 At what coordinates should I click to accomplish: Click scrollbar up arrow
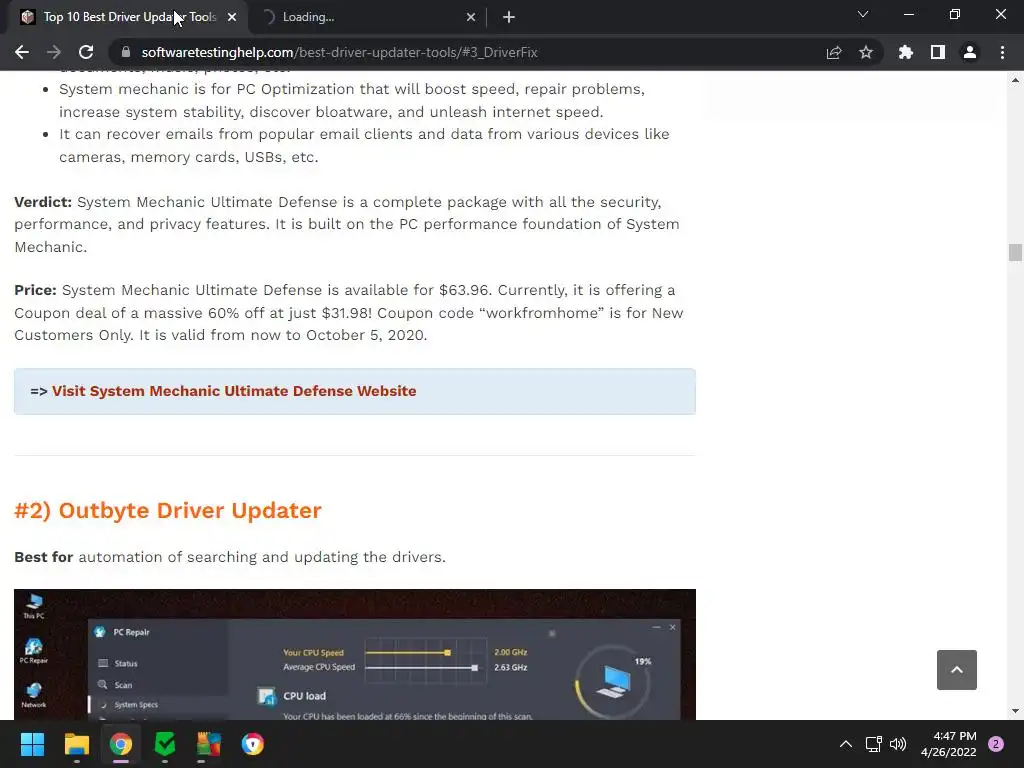click(1015, 80)
